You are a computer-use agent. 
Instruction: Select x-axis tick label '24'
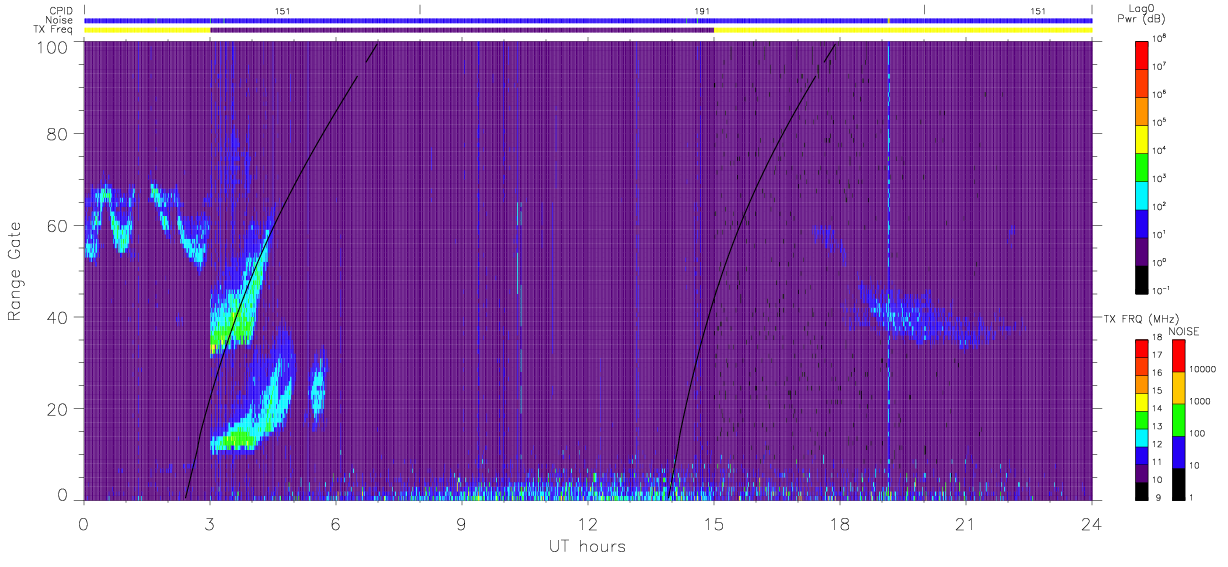point(1091,524)
